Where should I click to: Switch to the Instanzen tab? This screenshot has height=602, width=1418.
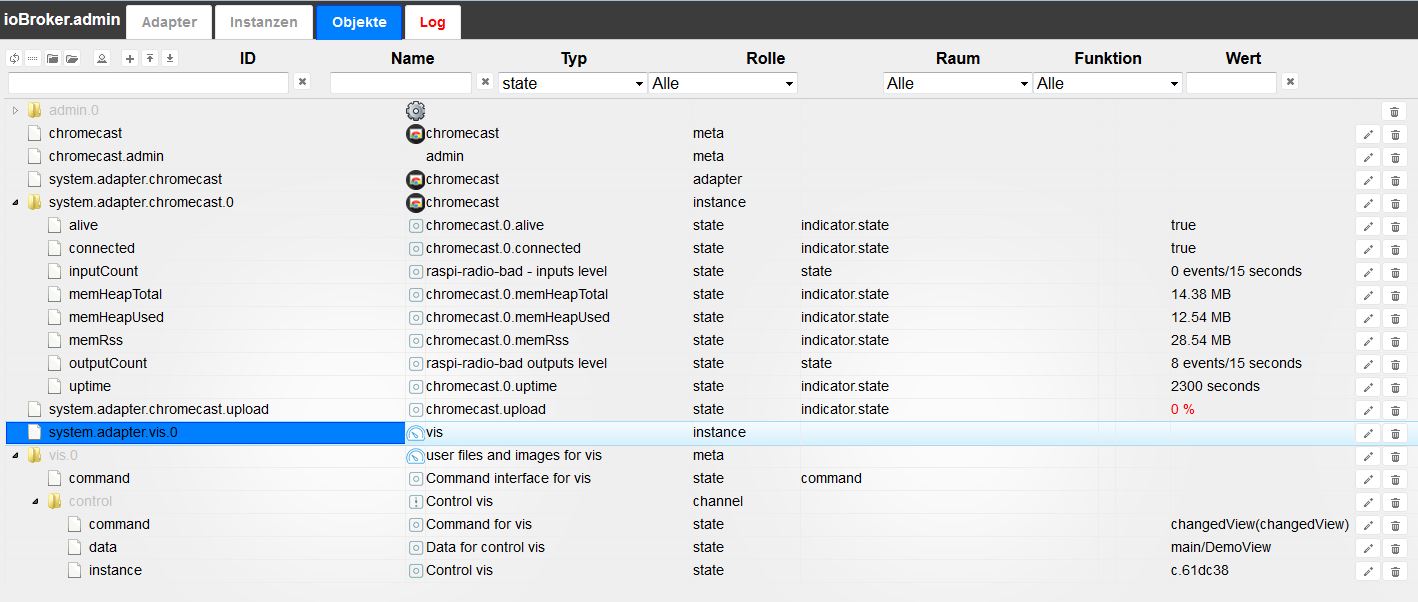point(263,22)
